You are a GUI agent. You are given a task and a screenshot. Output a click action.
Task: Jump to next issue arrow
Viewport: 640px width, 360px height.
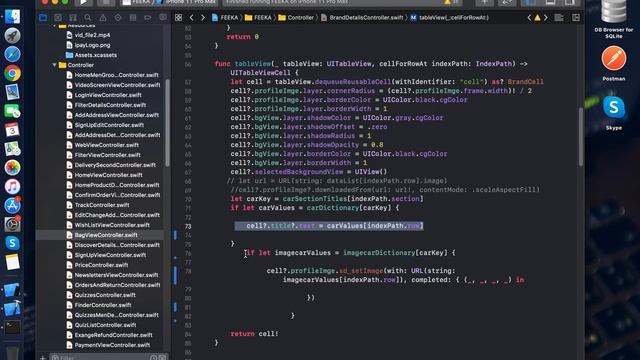pos(546,18)
